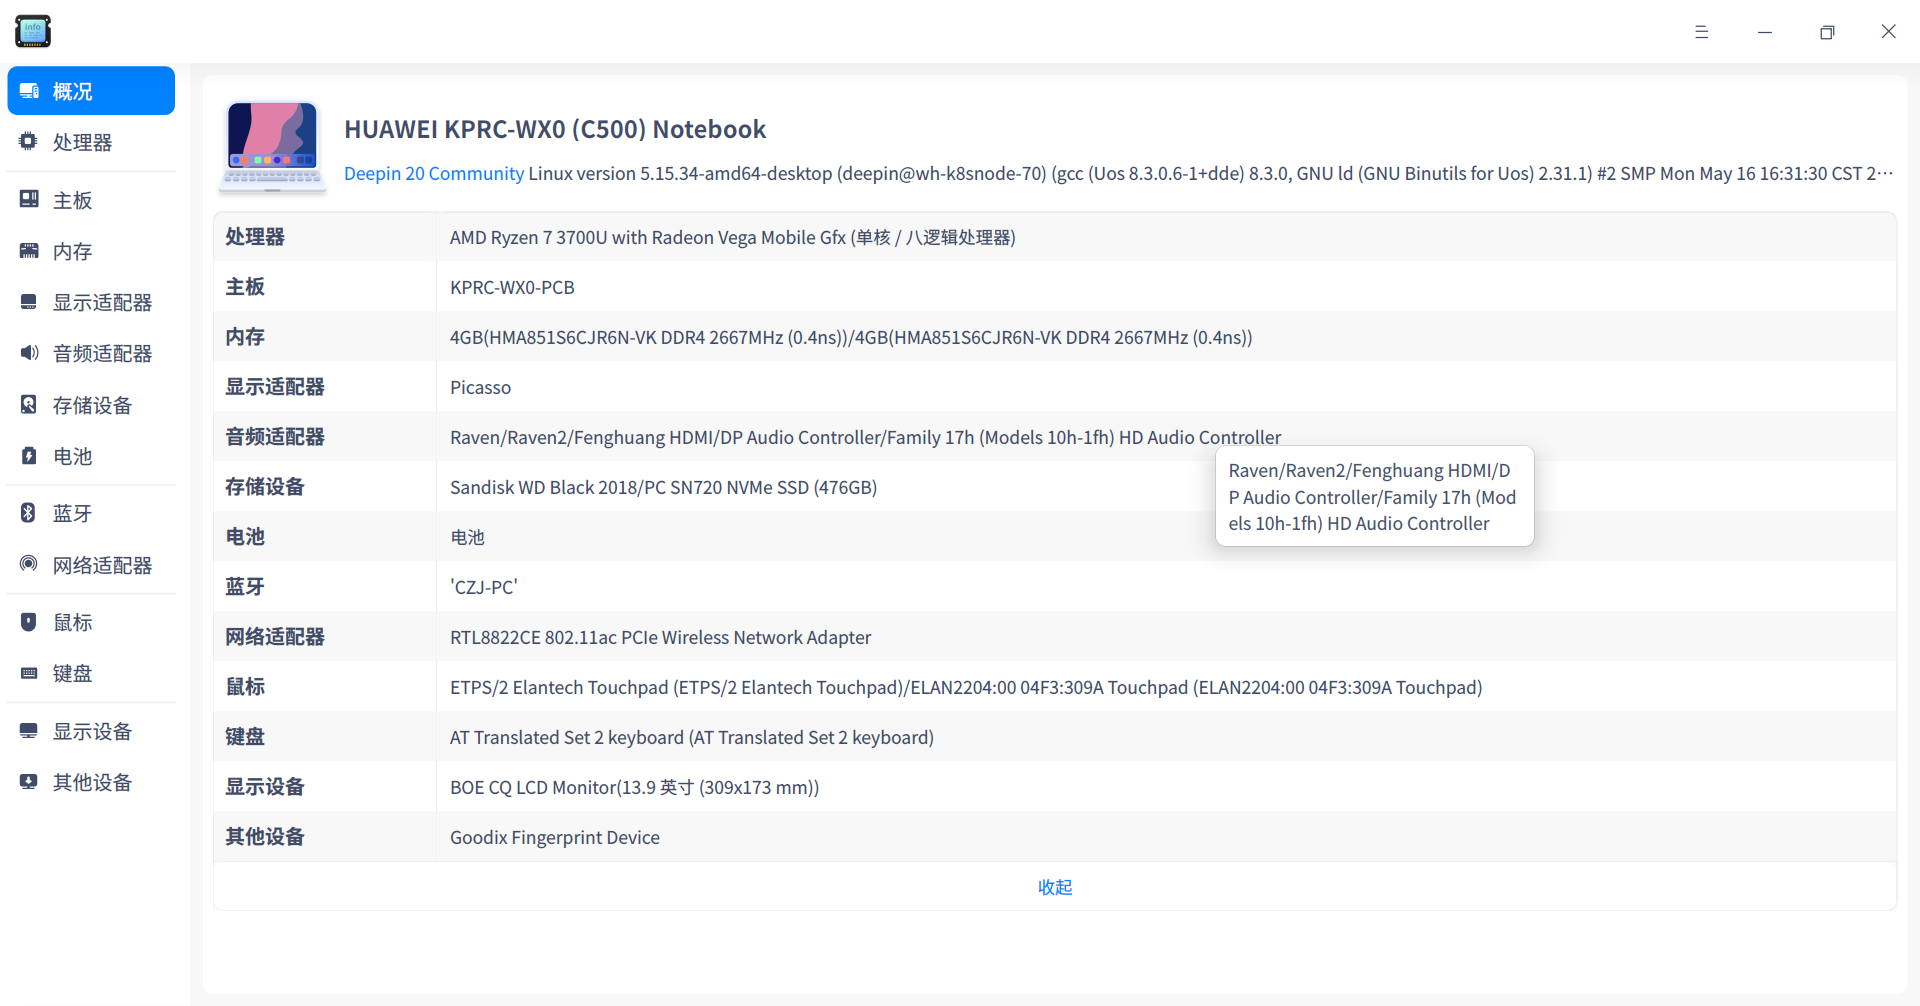Click the KPRC-WX0-PCB motherboard value
Viewport: 1920px width, 1006px height.
click(x=512, y=287)
